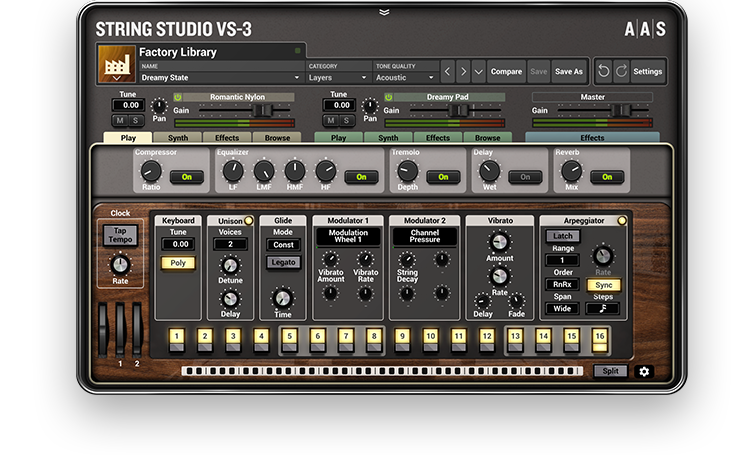Open Category dropdown Layers
Image resolution: width=756 pixels, height=455 pixels.
point(338,78)
